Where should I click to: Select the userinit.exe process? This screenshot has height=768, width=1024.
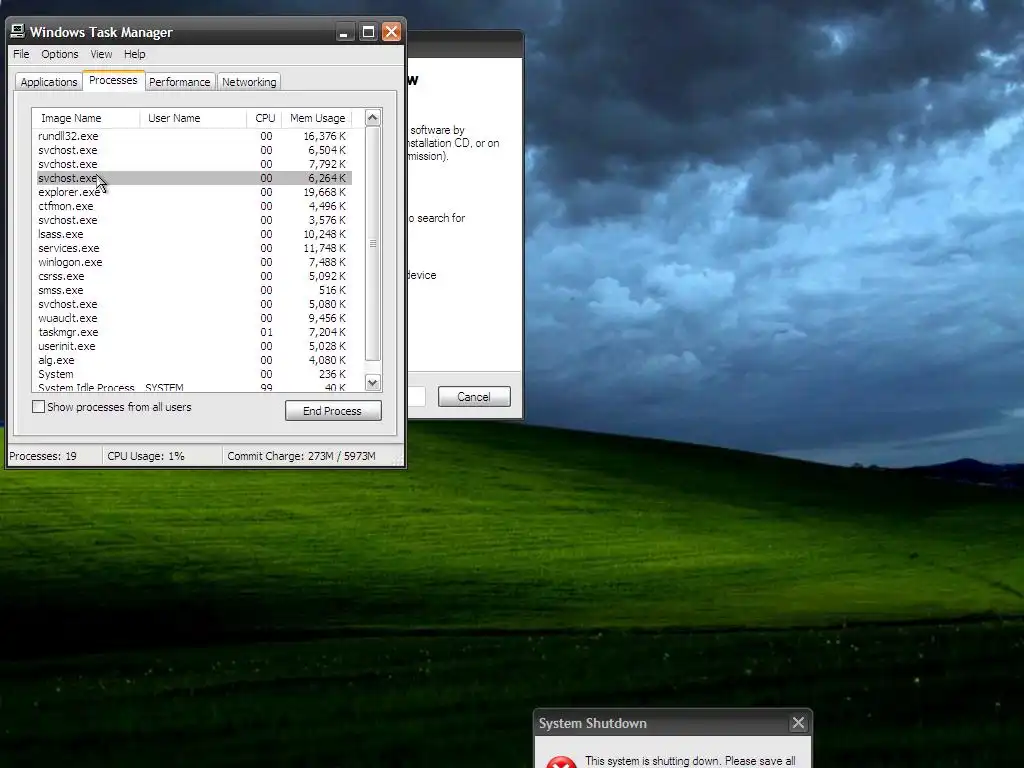coord(194,346)
